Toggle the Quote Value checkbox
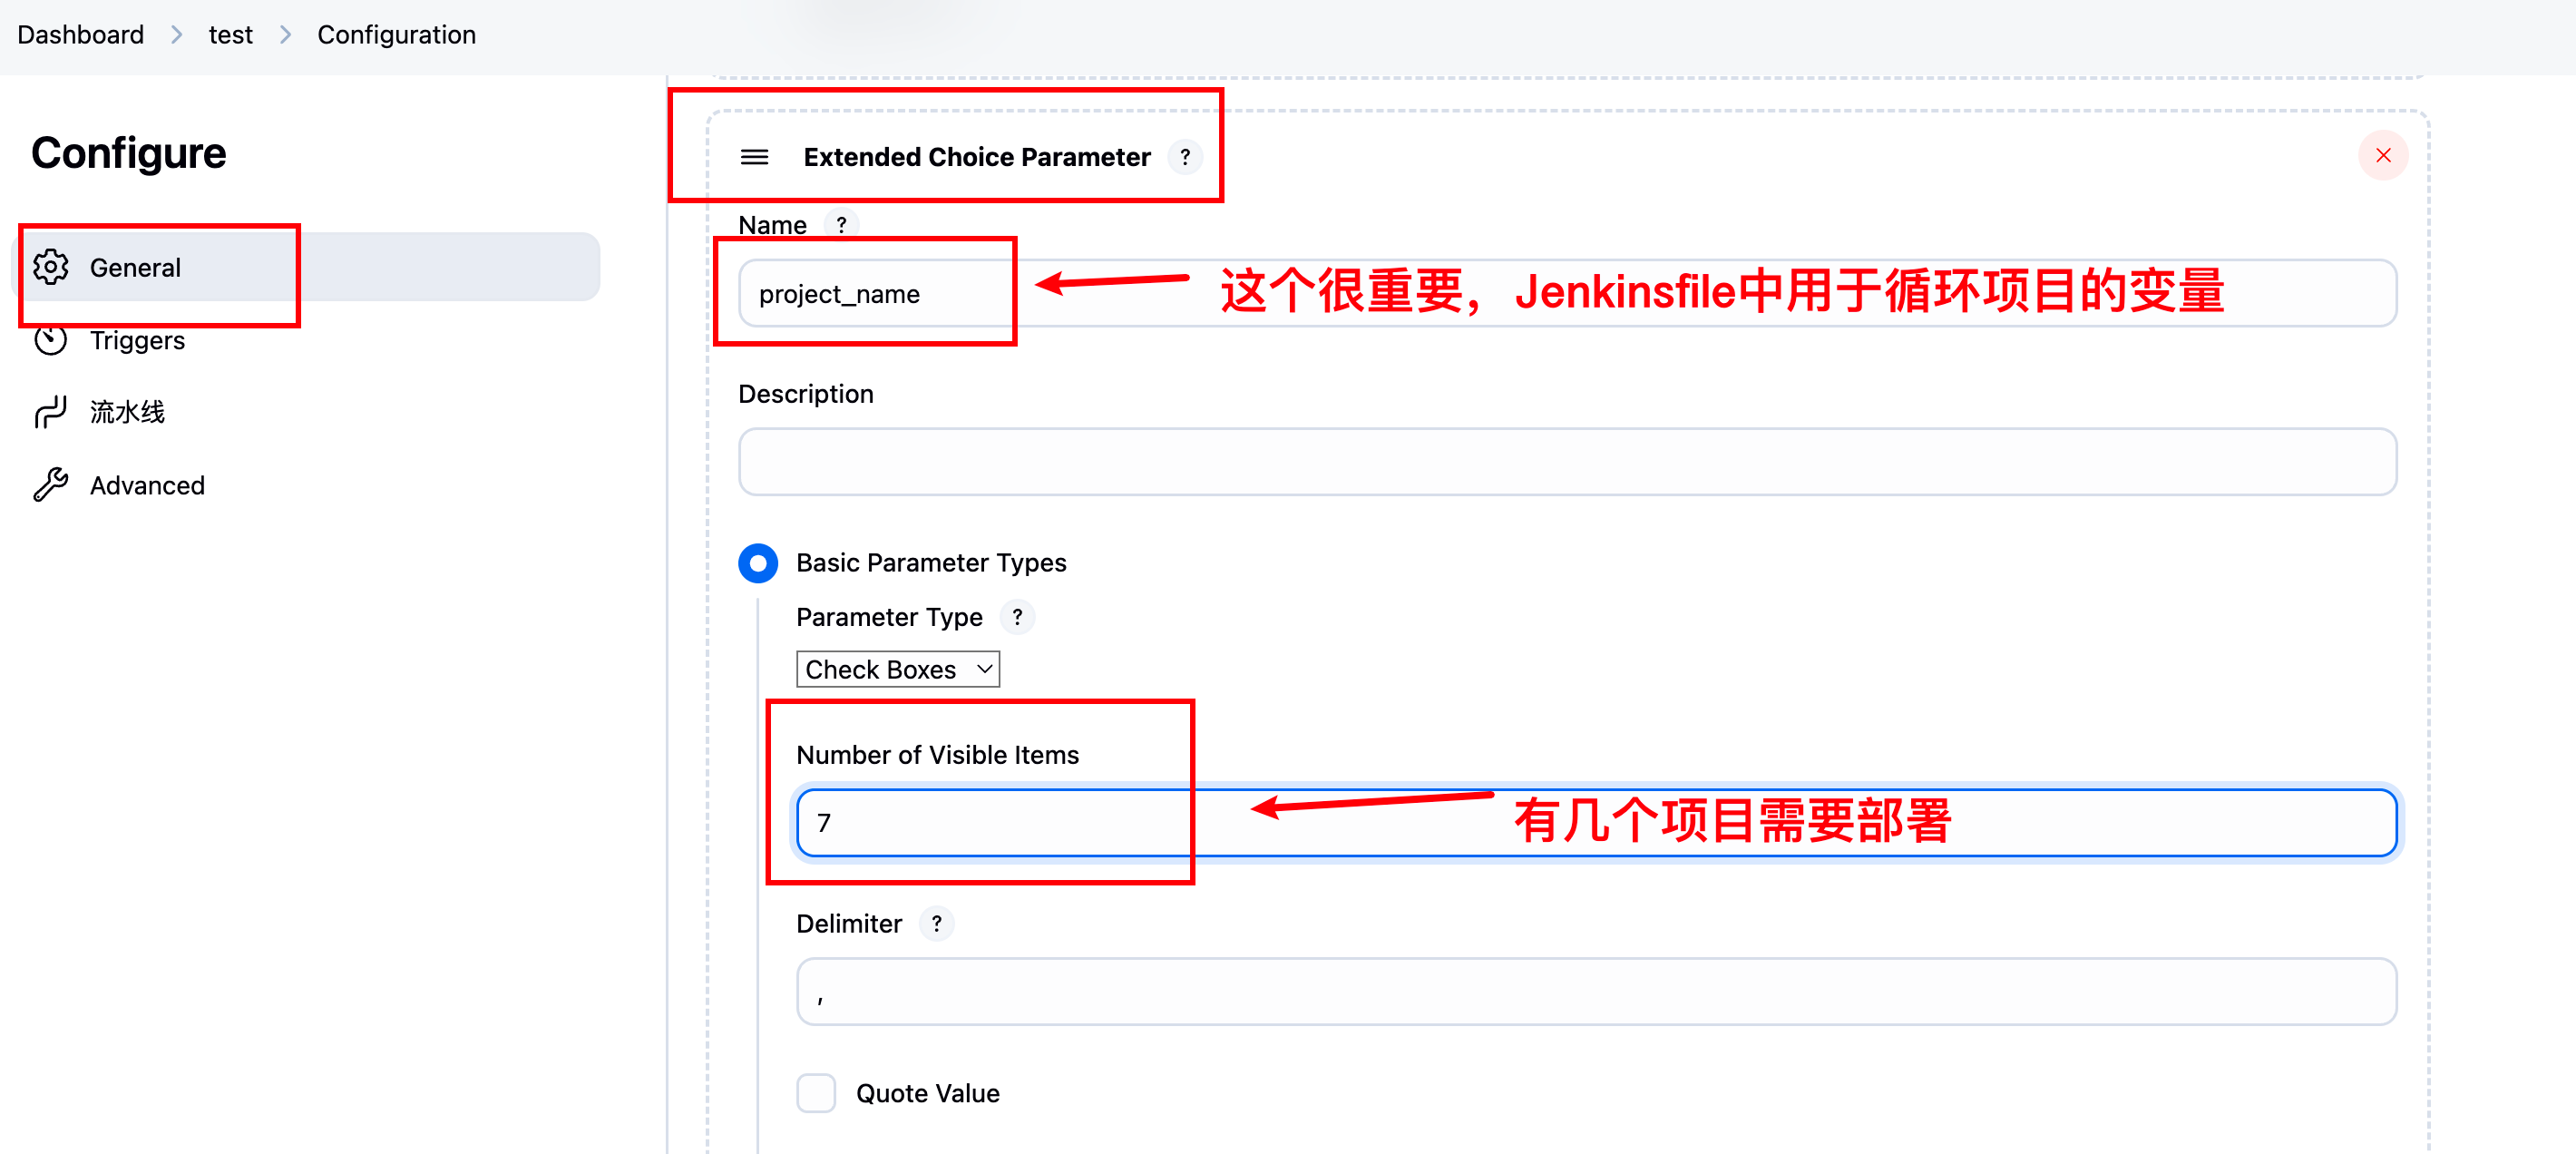The height and width of the screenshot is (1154, 2576). coord(816,1093)
